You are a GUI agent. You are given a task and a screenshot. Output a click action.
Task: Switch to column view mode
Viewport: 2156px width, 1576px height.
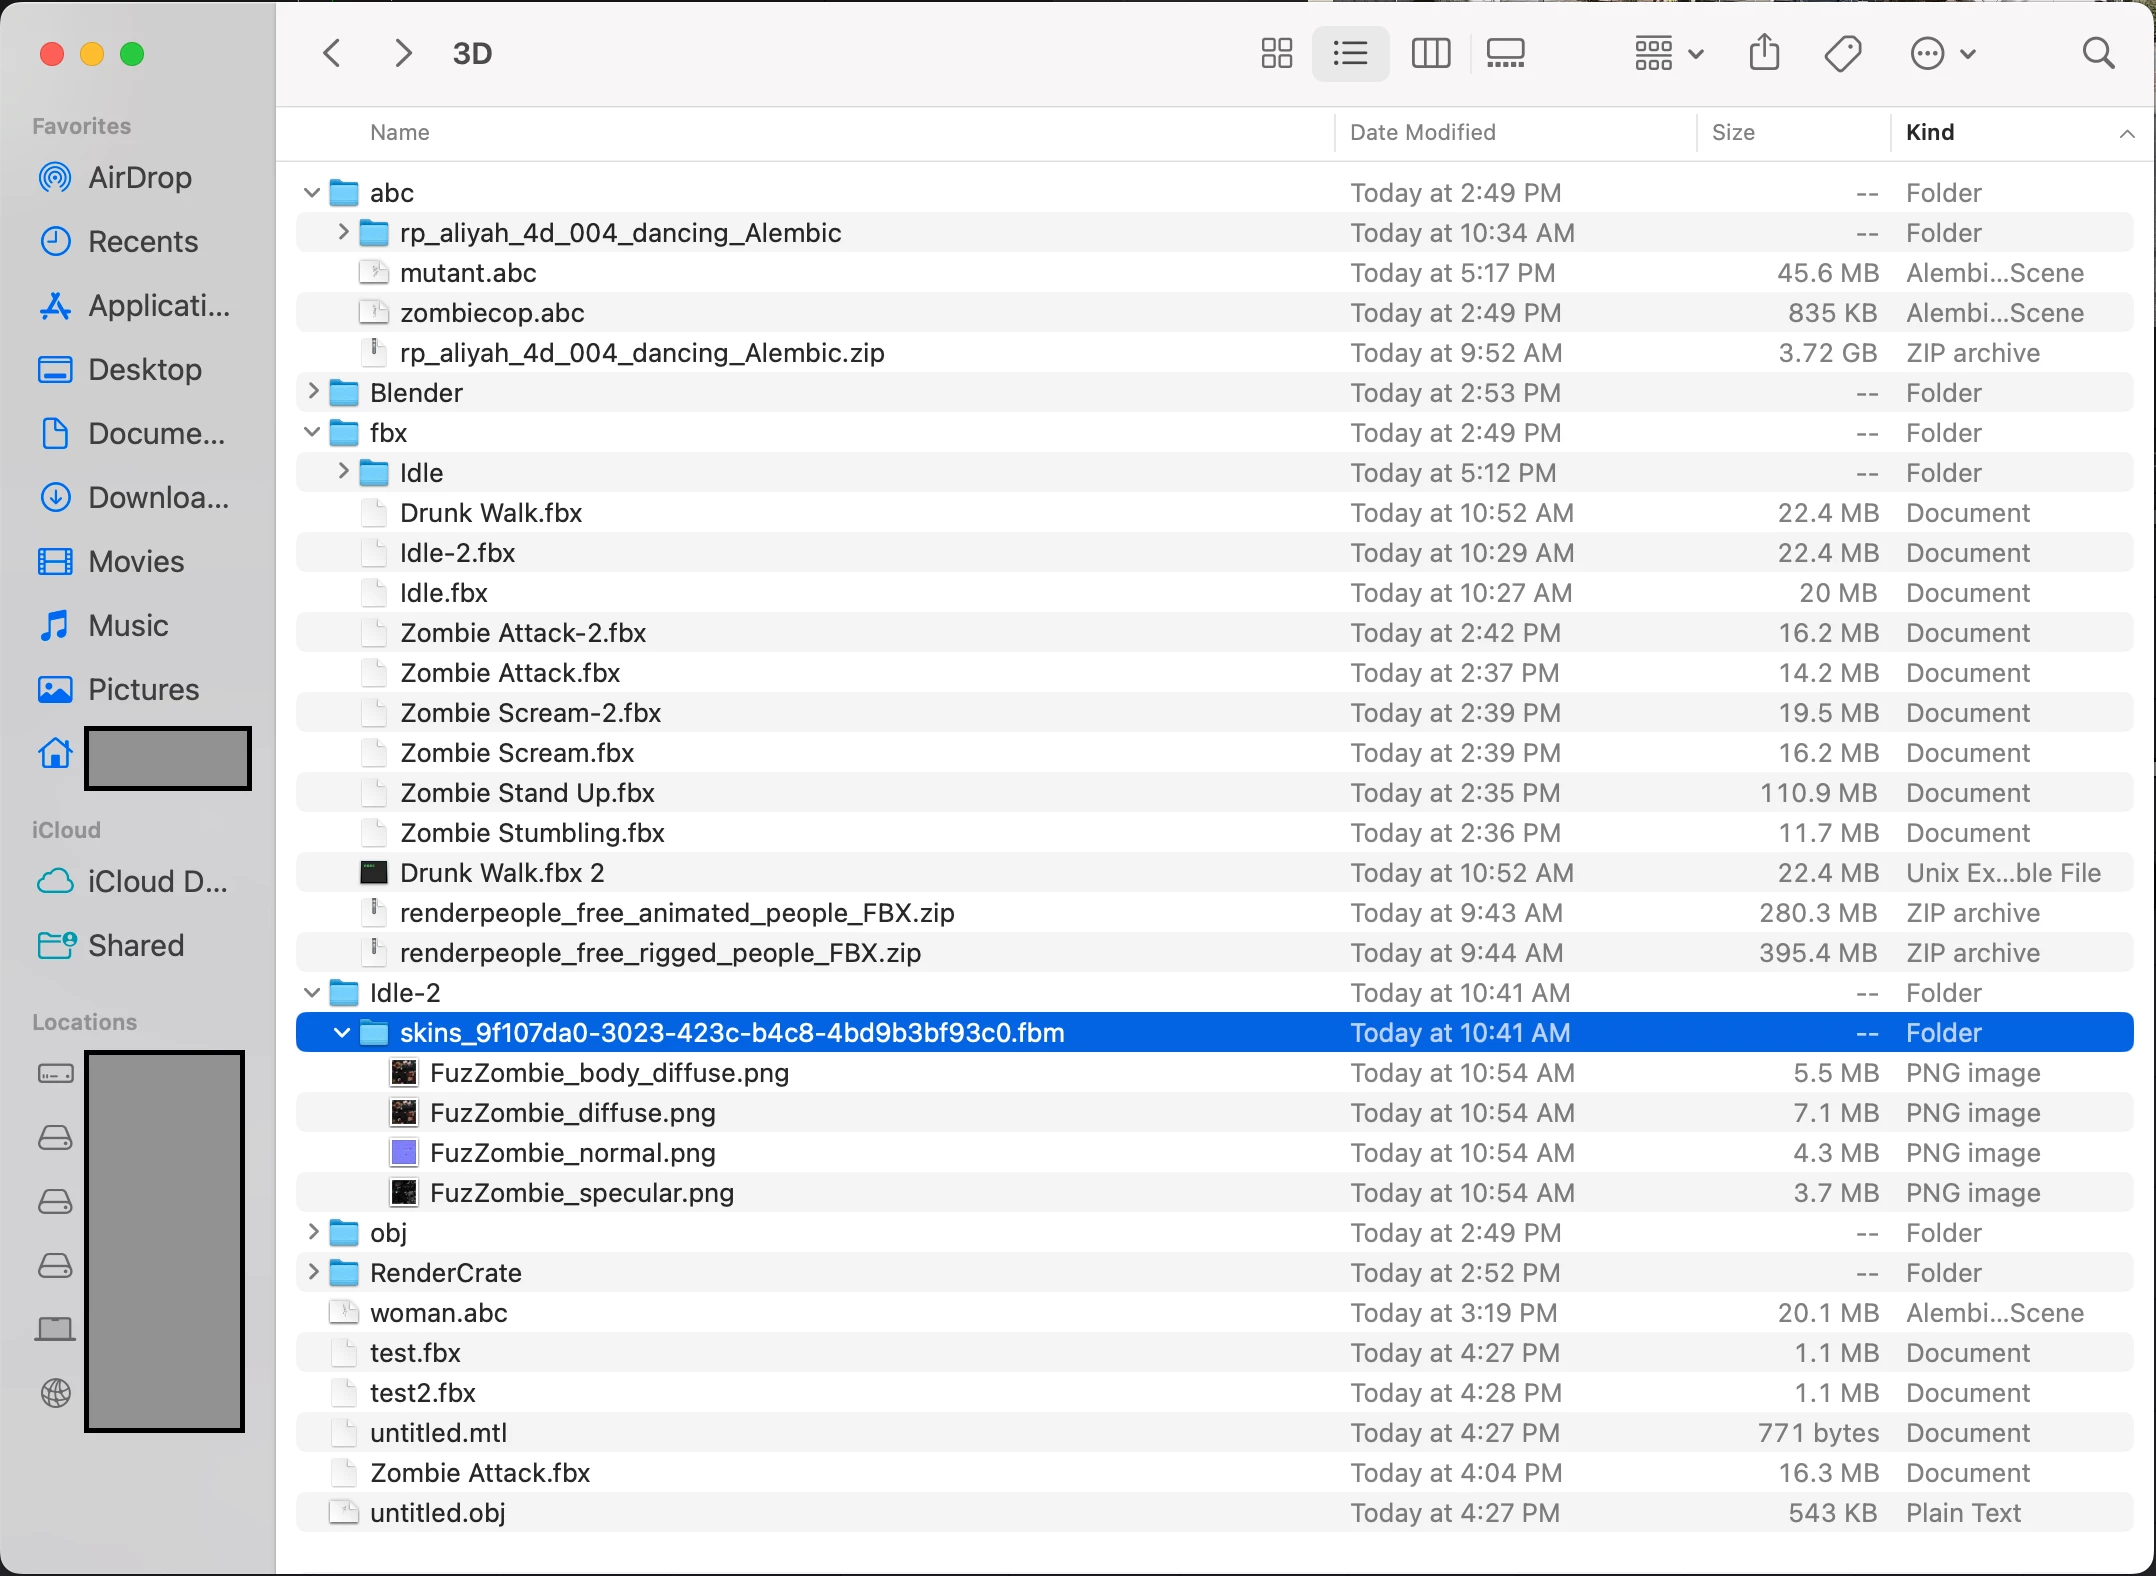(1430, 53)
